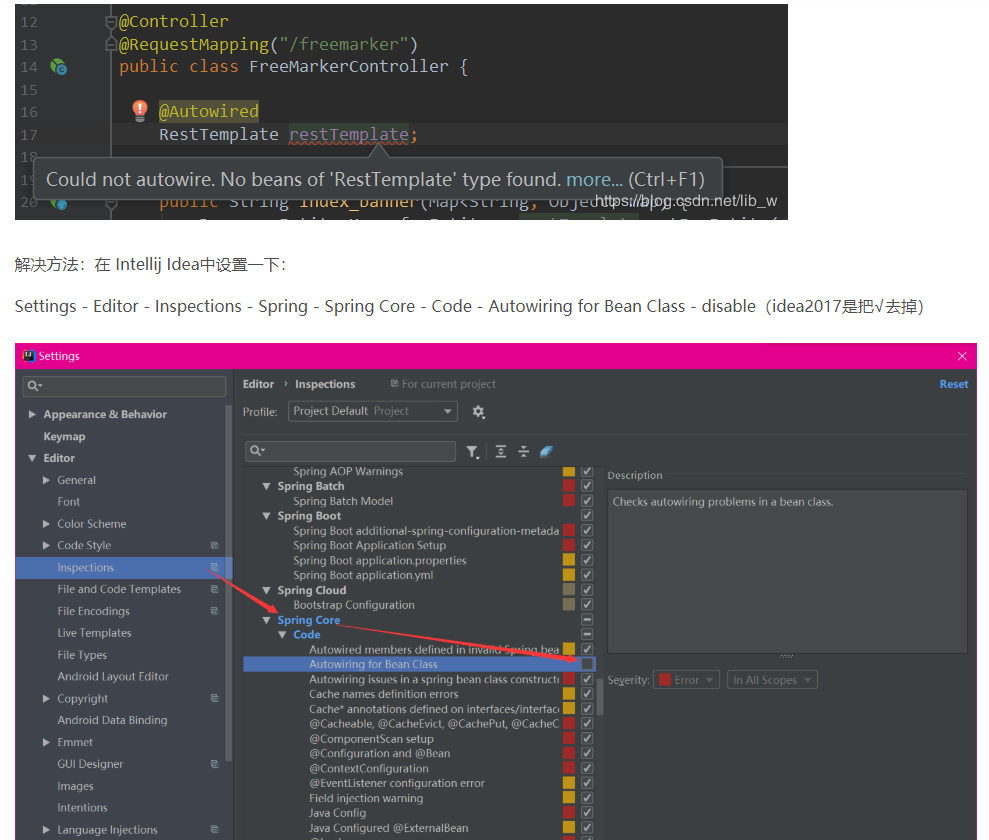Screen dimensions: 989x840
Task: Collapse the Spring Core tree node
Action: tap(265, 619)
